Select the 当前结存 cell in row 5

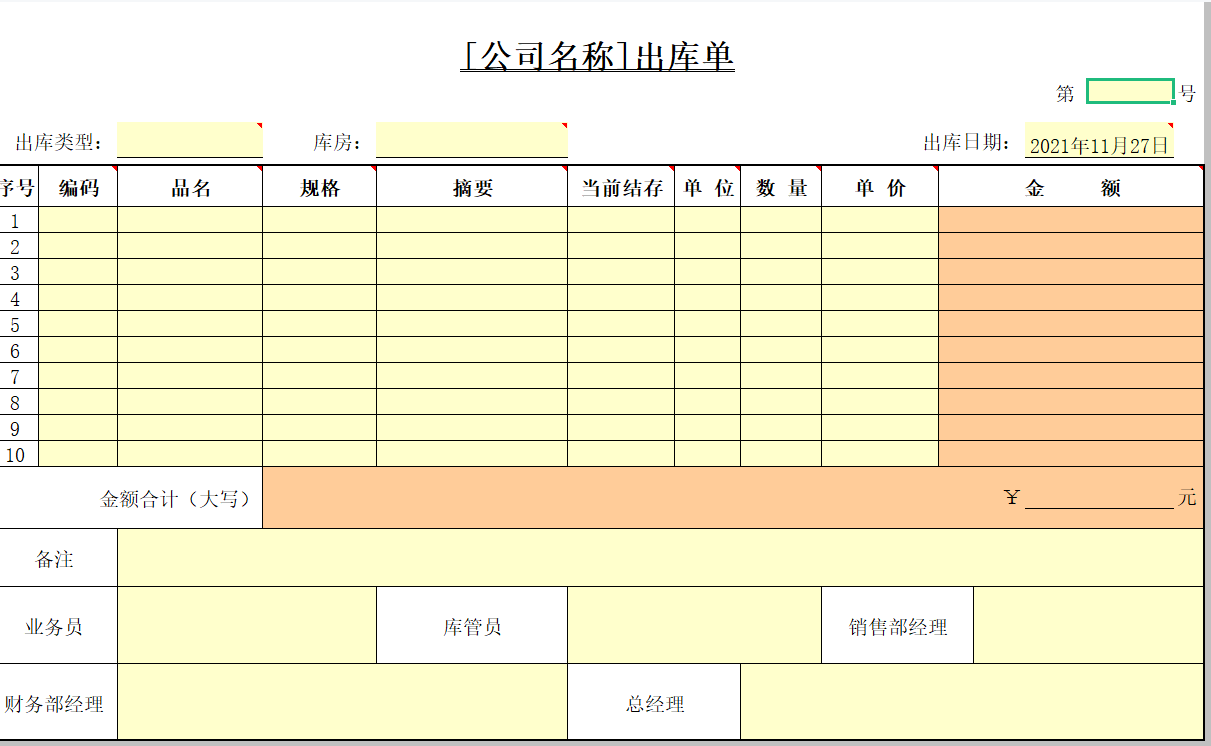620,324
